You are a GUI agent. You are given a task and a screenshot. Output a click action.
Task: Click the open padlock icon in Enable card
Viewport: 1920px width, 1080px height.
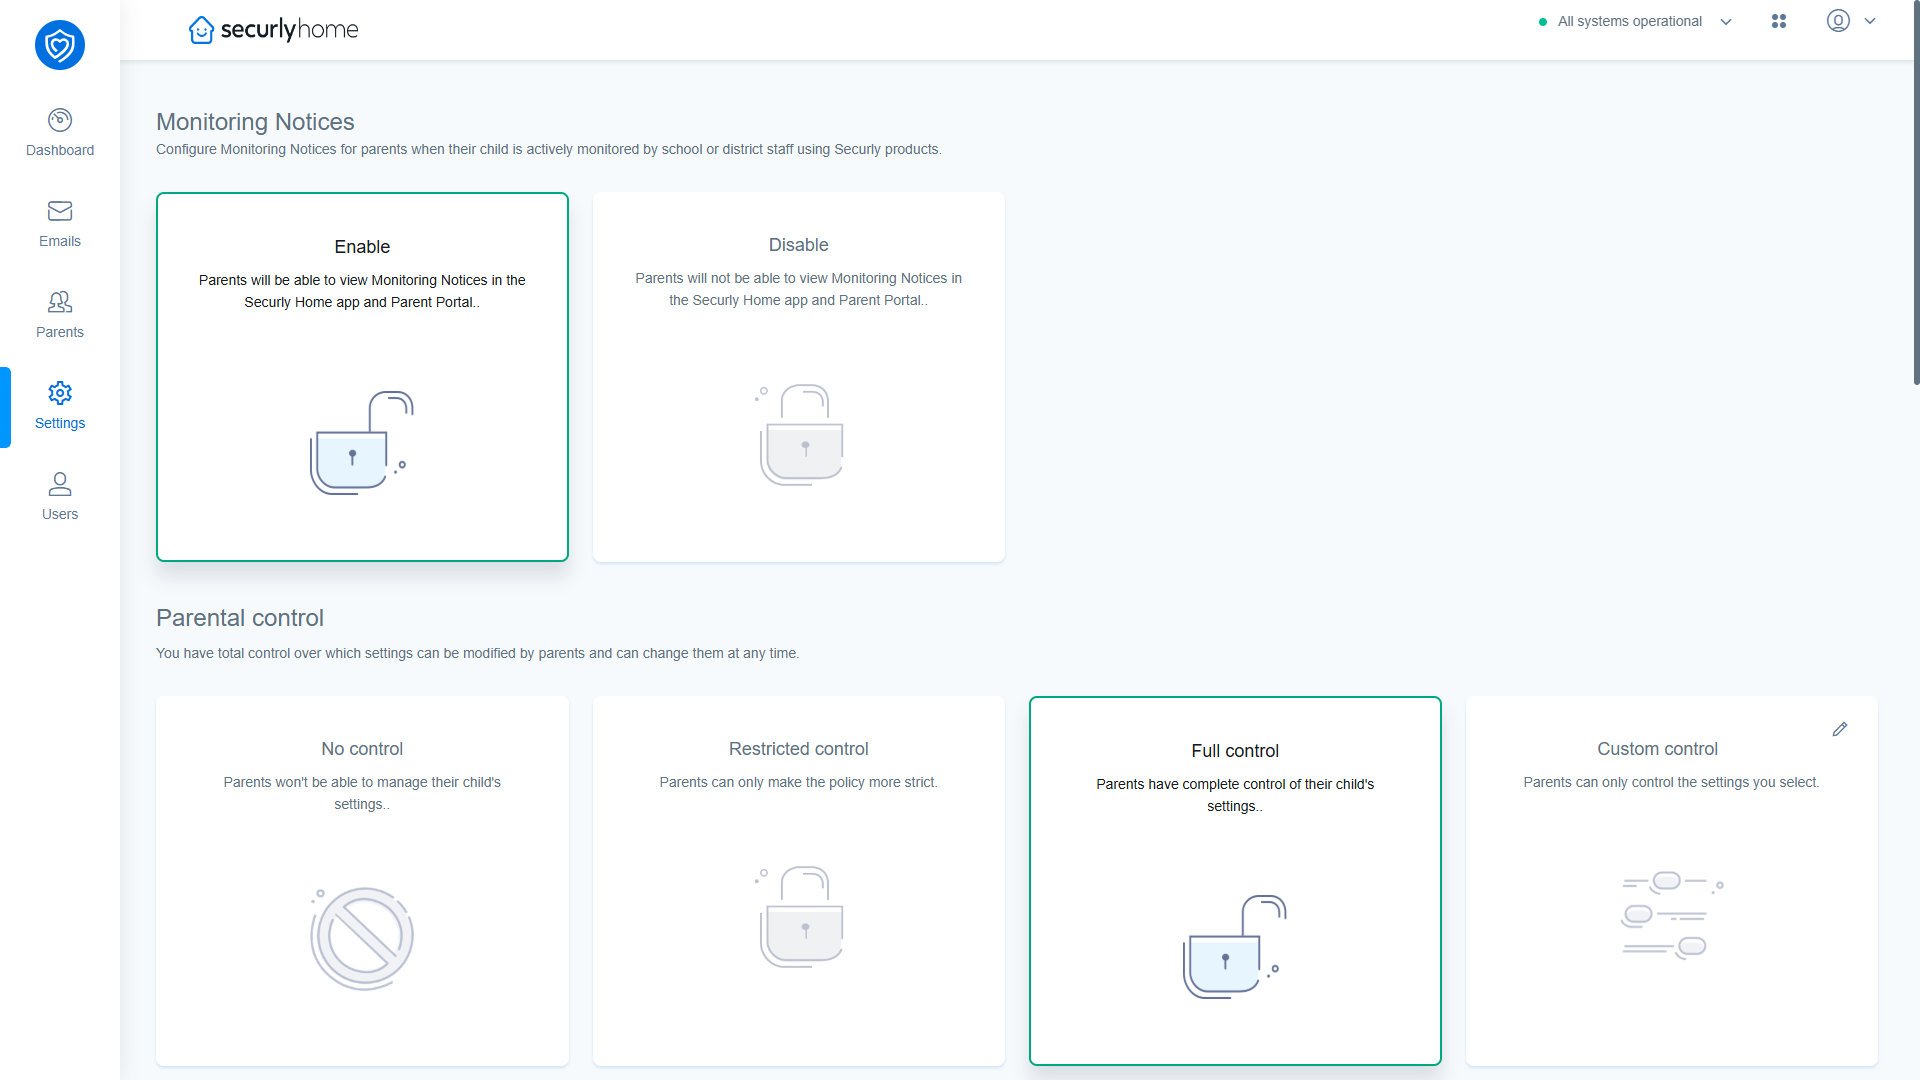click(361, 443)
